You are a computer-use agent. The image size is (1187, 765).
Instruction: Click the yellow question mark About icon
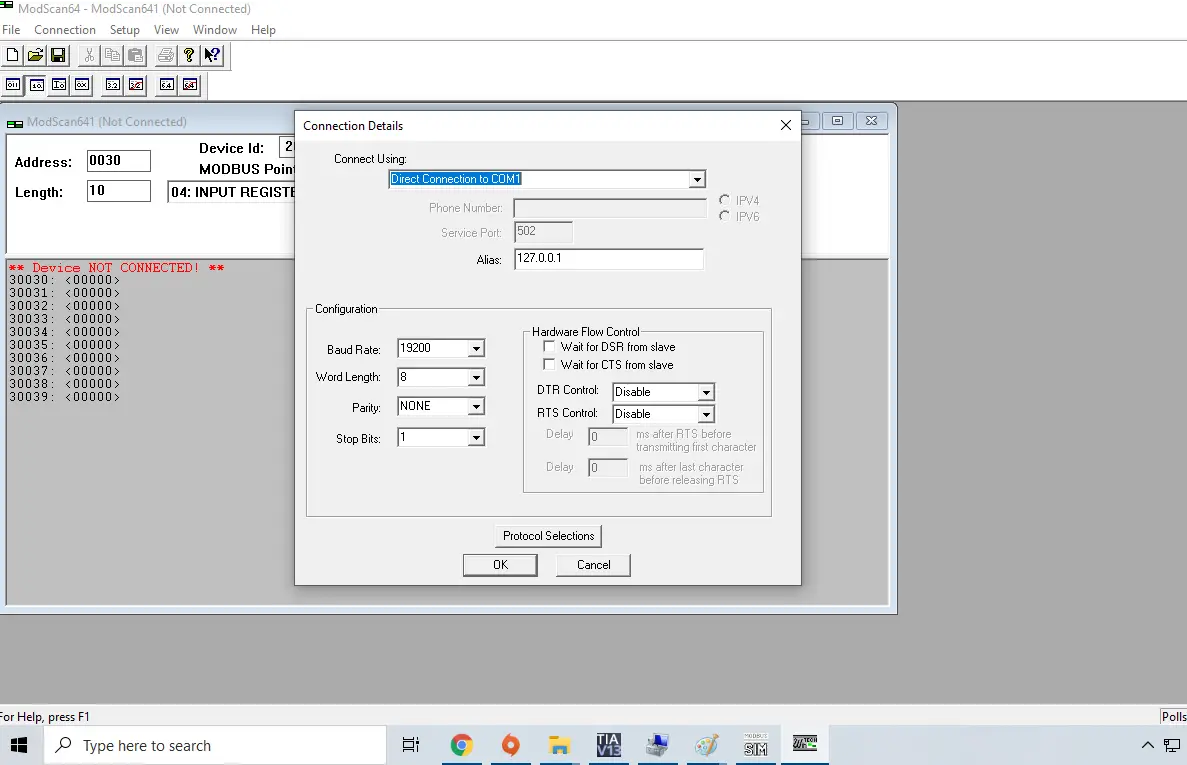click(x=188, y=55)
